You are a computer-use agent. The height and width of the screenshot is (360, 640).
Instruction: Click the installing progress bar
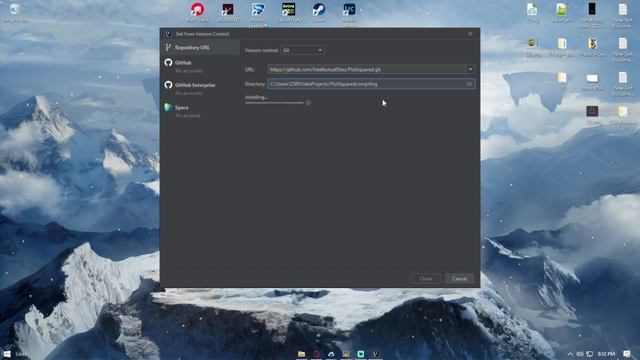[274, 103]
